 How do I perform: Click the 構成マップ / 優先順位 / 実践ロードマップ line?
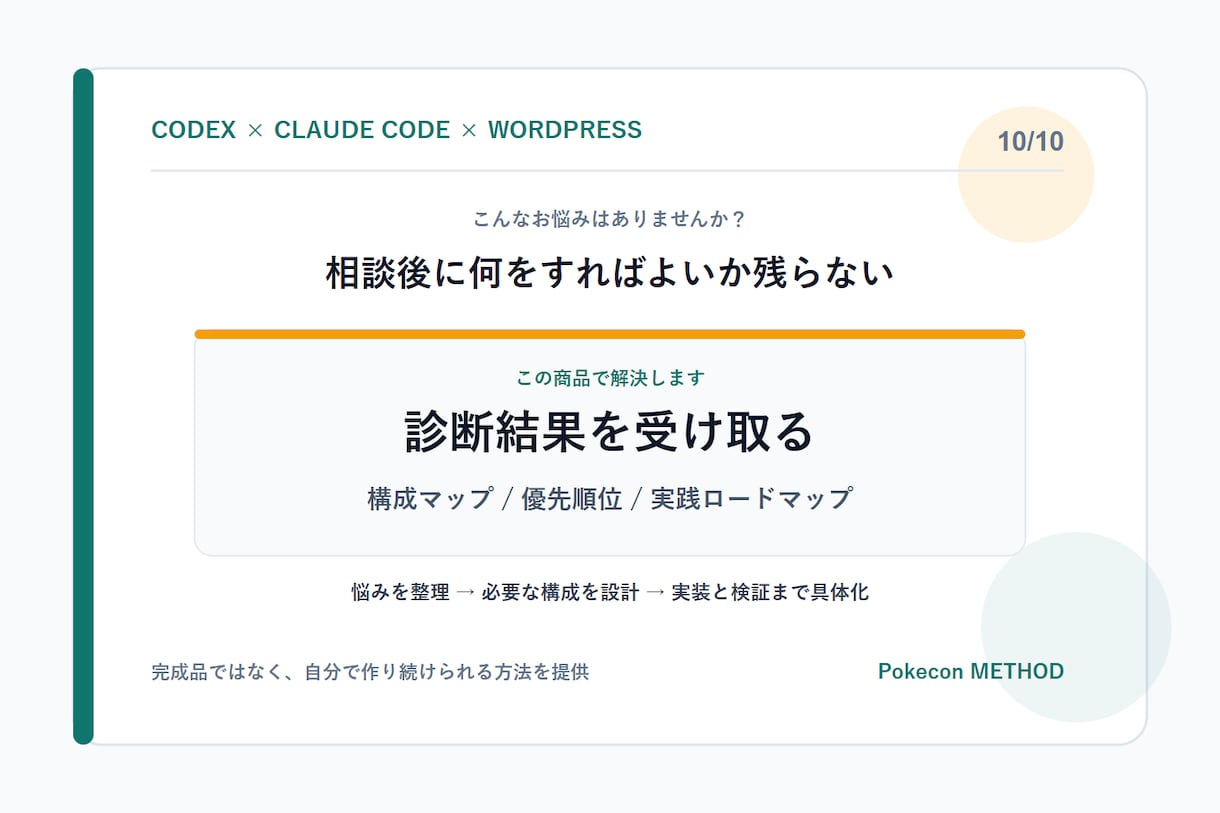(610, 498)
